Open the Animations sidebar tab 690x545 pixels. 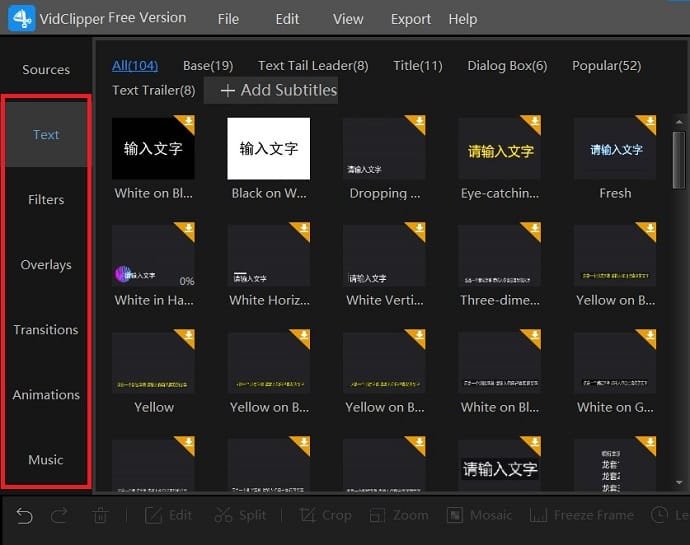coord(46,395)
